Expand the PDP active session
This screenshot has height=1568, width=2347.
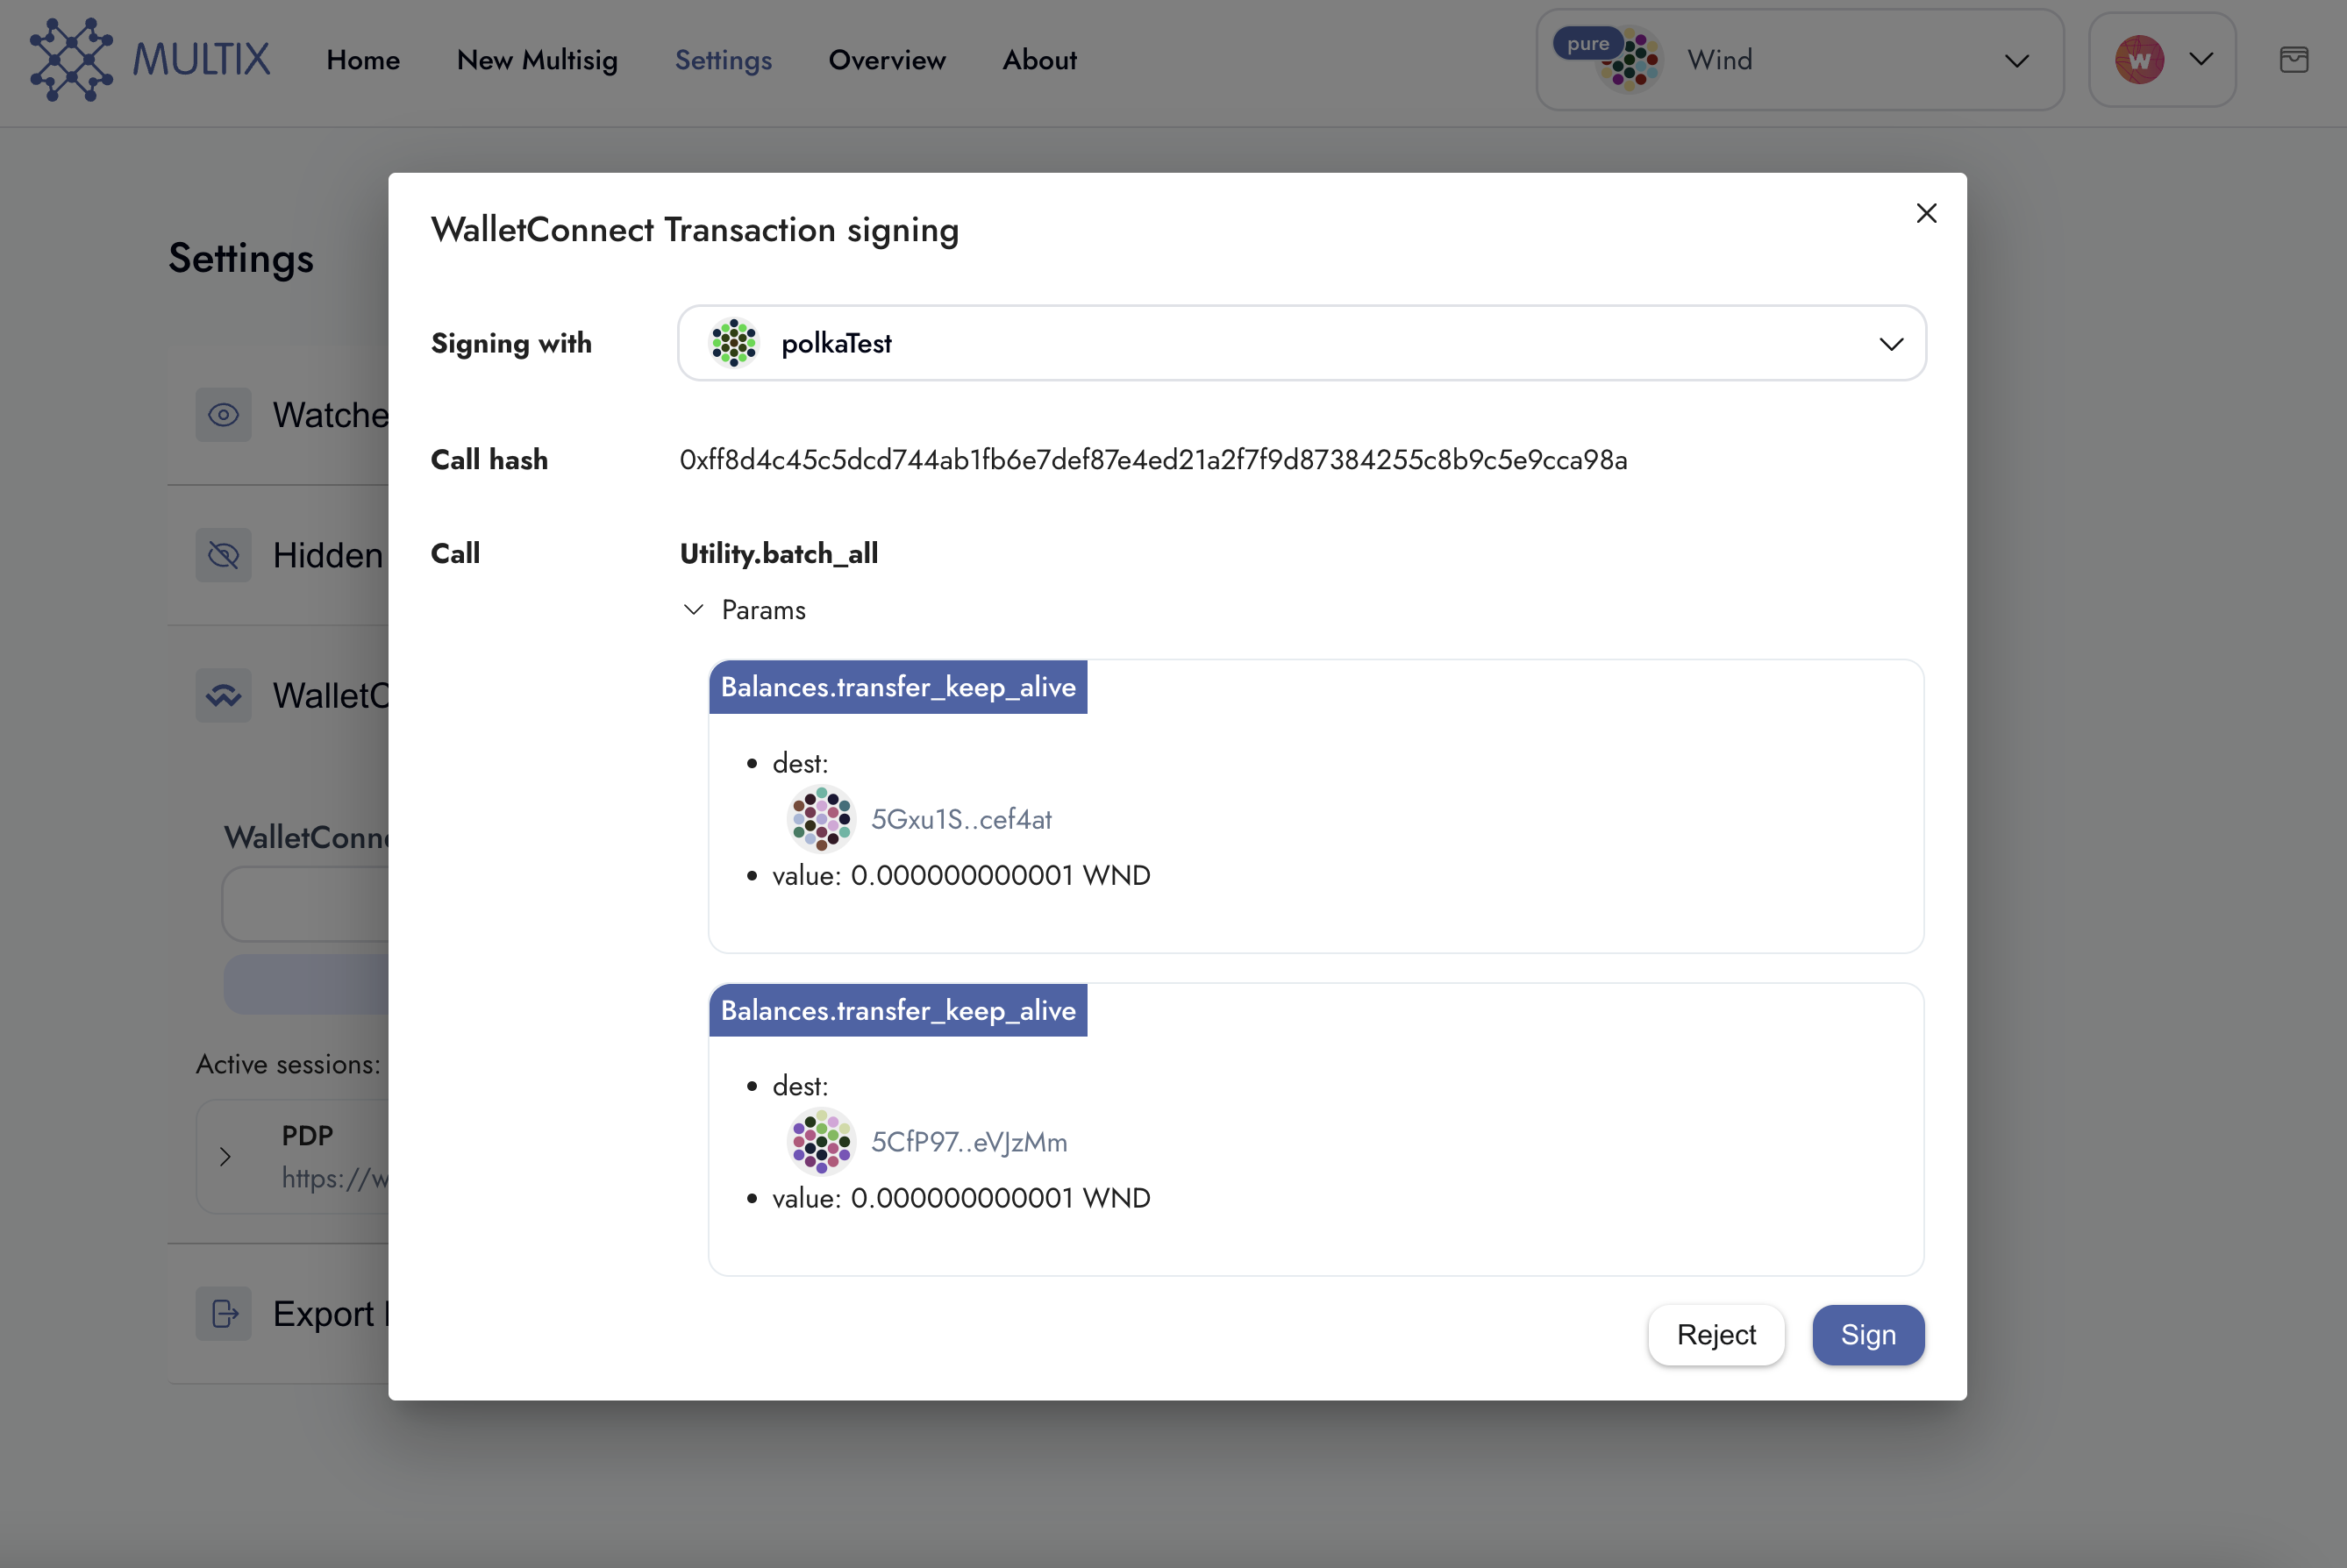point(225,1157)
